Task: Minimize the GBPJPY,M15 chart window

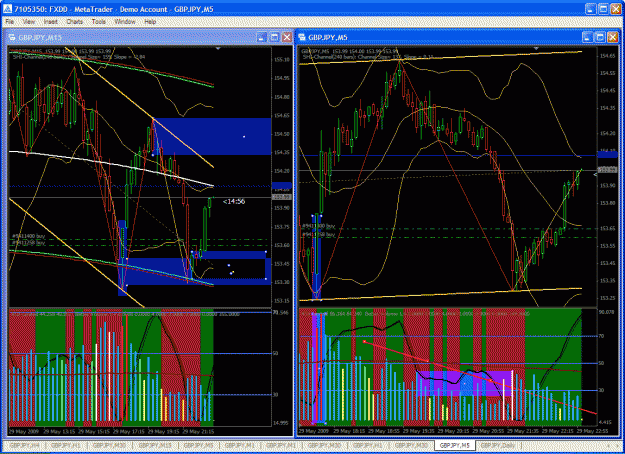Action: tap(261, 37)
